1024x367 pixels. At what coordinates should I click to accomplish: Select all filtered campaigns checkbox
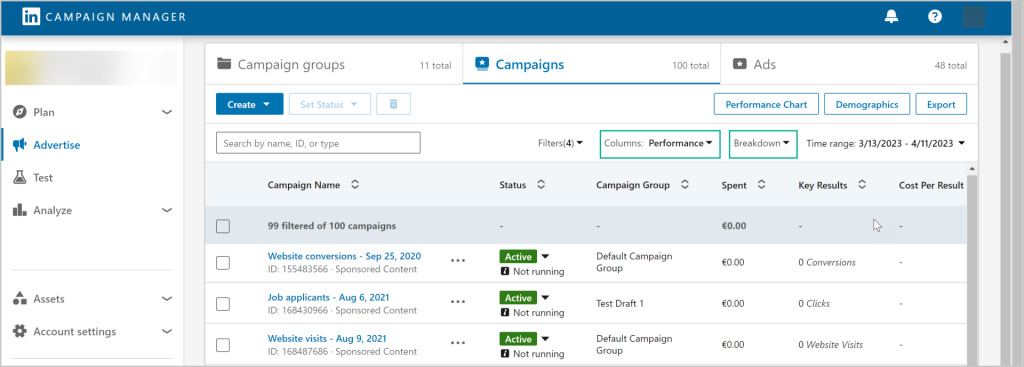[223, 226]
